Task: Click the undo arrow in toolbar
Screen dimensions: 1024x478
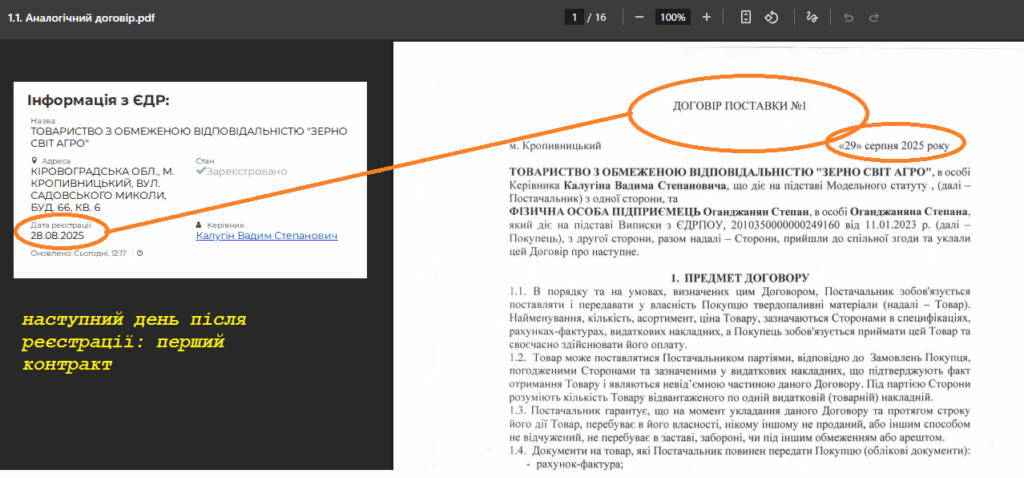Action: coord(849,18)
